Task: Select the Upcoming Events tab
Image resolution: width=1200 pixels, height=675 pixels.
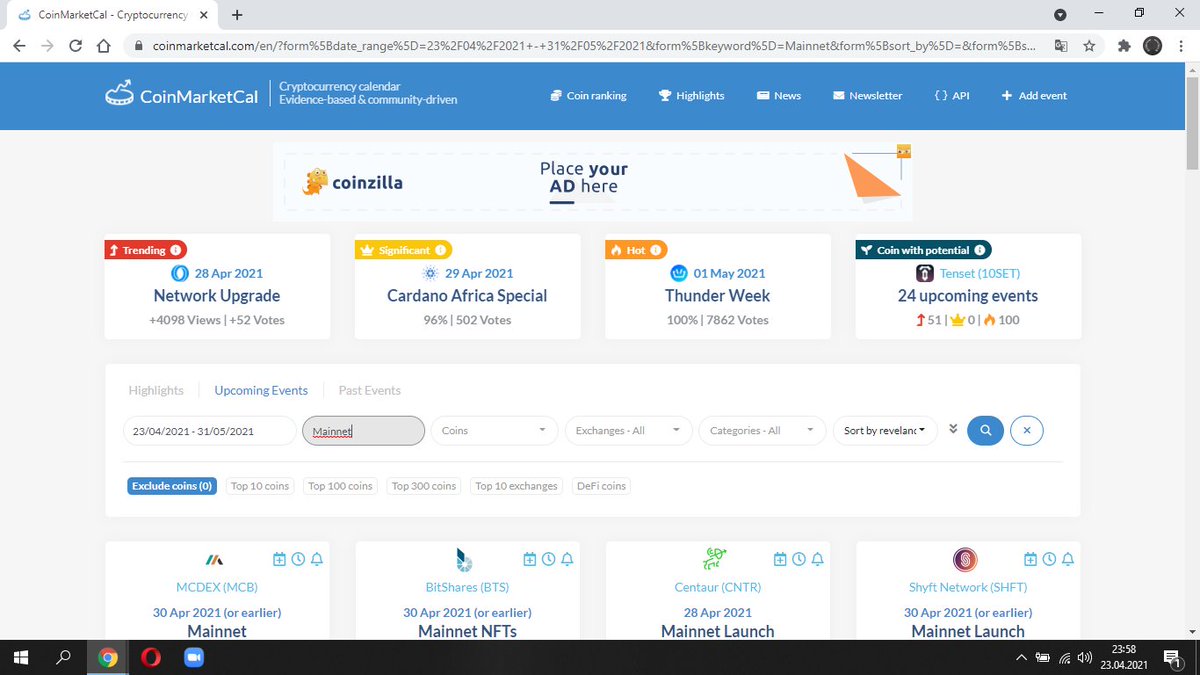Action: point(261,390)
